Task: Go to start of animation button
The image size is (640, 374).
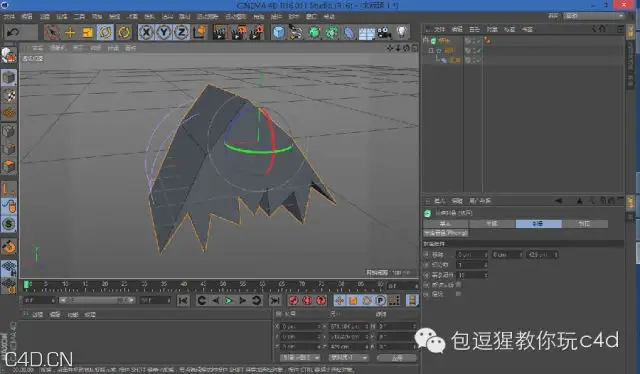Action: pos(183,301)
